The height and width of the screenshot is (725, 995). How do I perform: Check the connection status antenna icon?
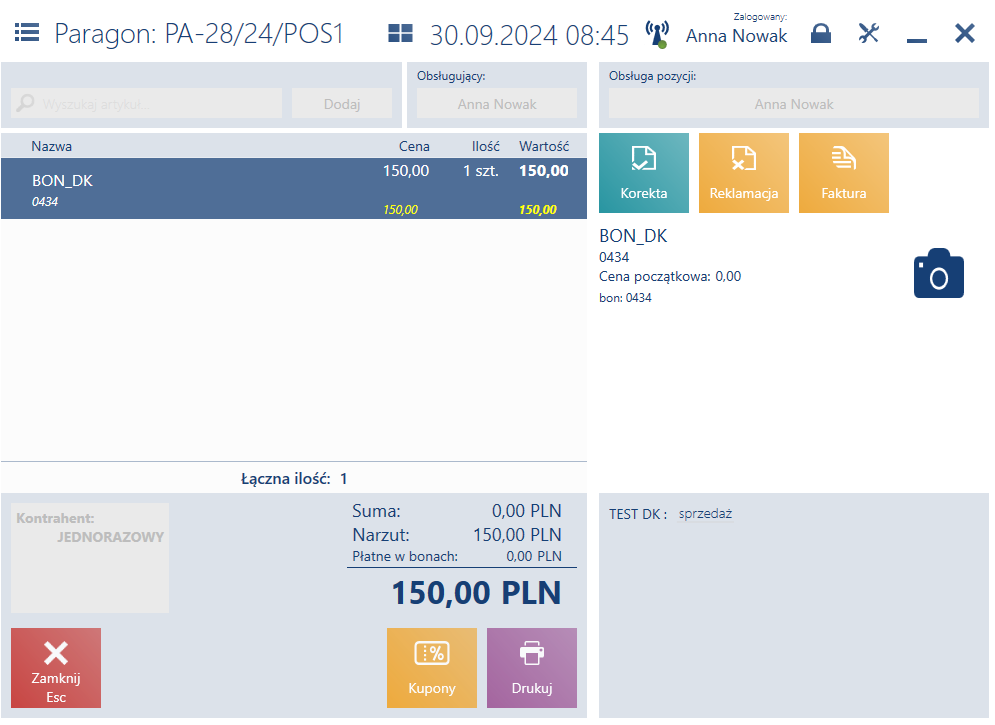pos(657,34)
